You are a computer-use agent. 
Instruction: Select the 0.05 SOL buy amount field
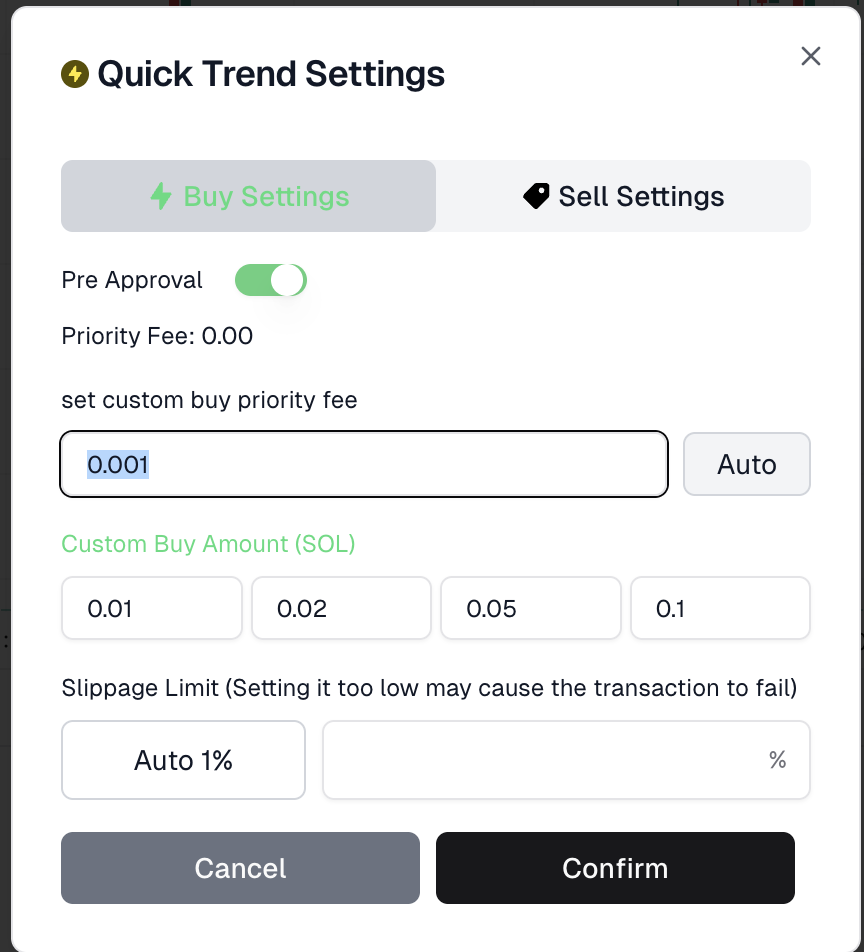tap(530, 608)
